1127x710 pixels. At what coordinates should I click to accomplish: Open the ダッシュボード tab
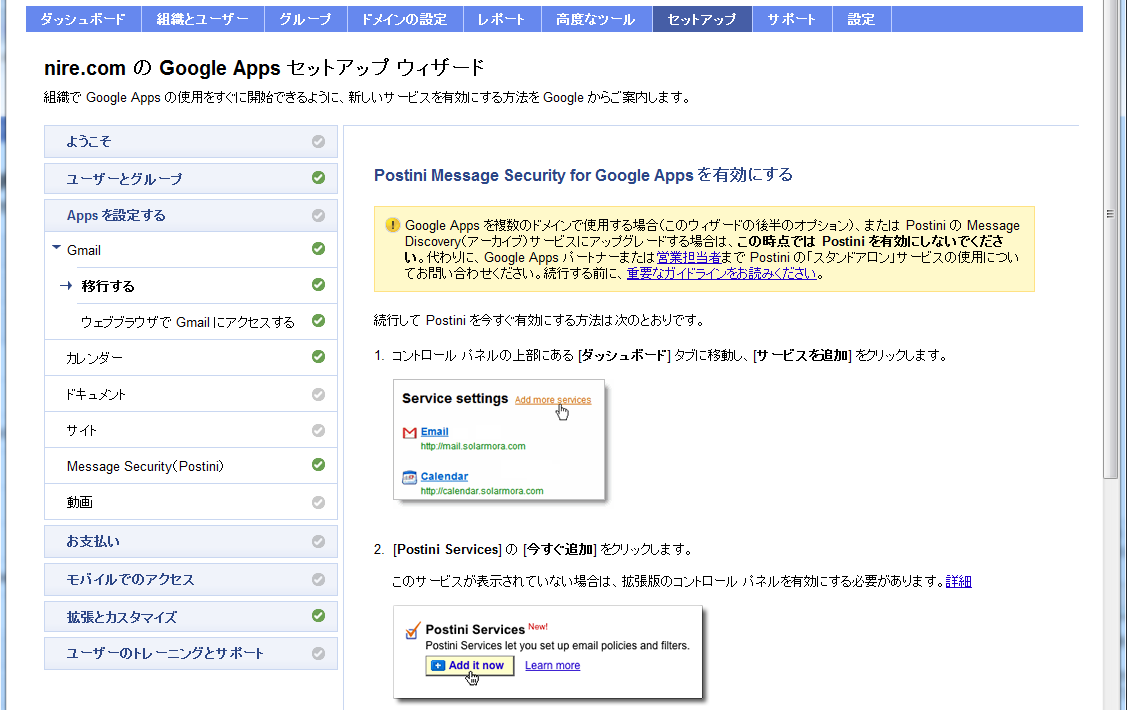pos(83,19)
